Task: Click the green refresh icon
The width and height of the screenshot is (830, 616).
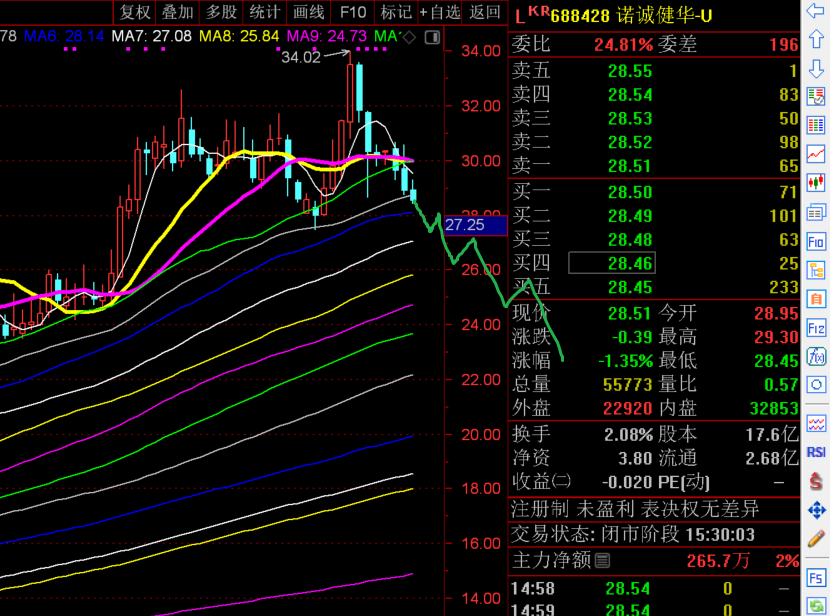Action: [x=816, y=605]
